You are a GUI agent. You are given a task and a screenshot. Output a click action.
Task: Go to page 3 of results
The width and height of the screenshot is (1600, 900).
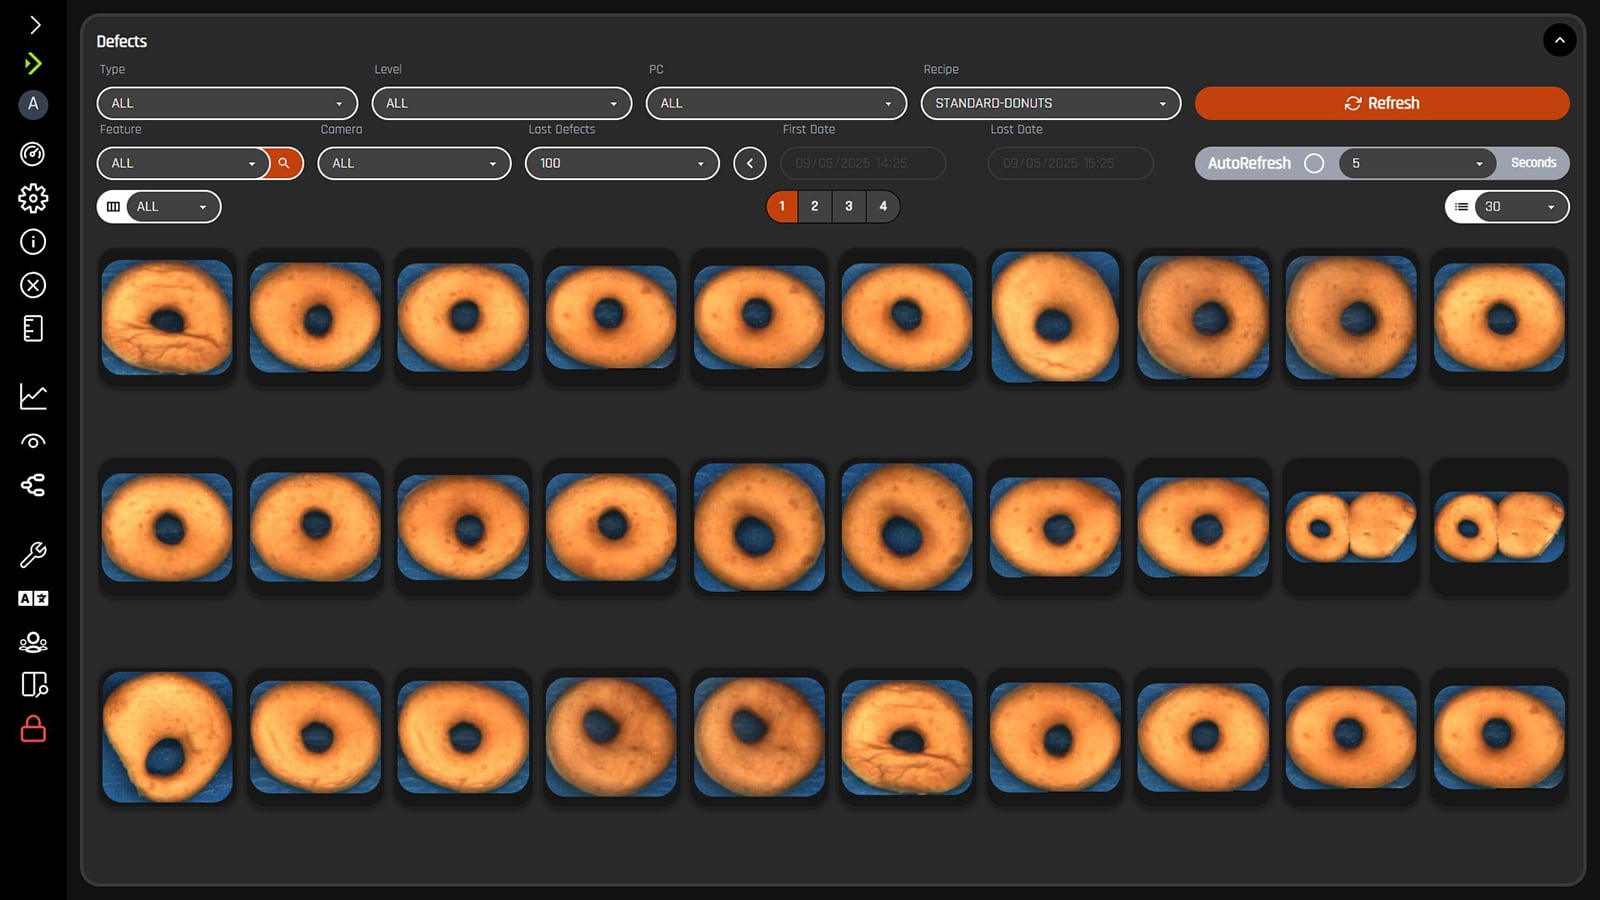[849, 206]
